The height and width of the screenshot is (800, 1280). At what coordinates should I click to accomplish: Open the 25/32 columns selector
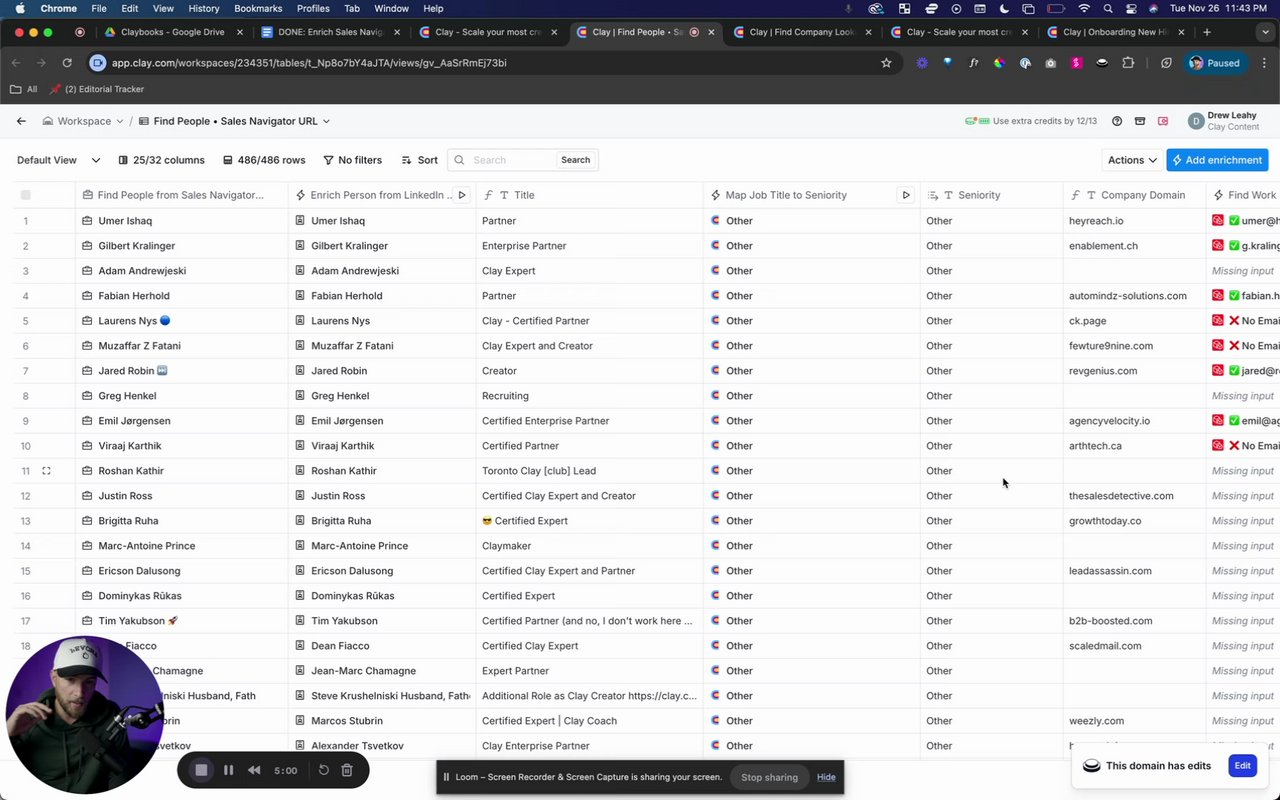(161, 160)
